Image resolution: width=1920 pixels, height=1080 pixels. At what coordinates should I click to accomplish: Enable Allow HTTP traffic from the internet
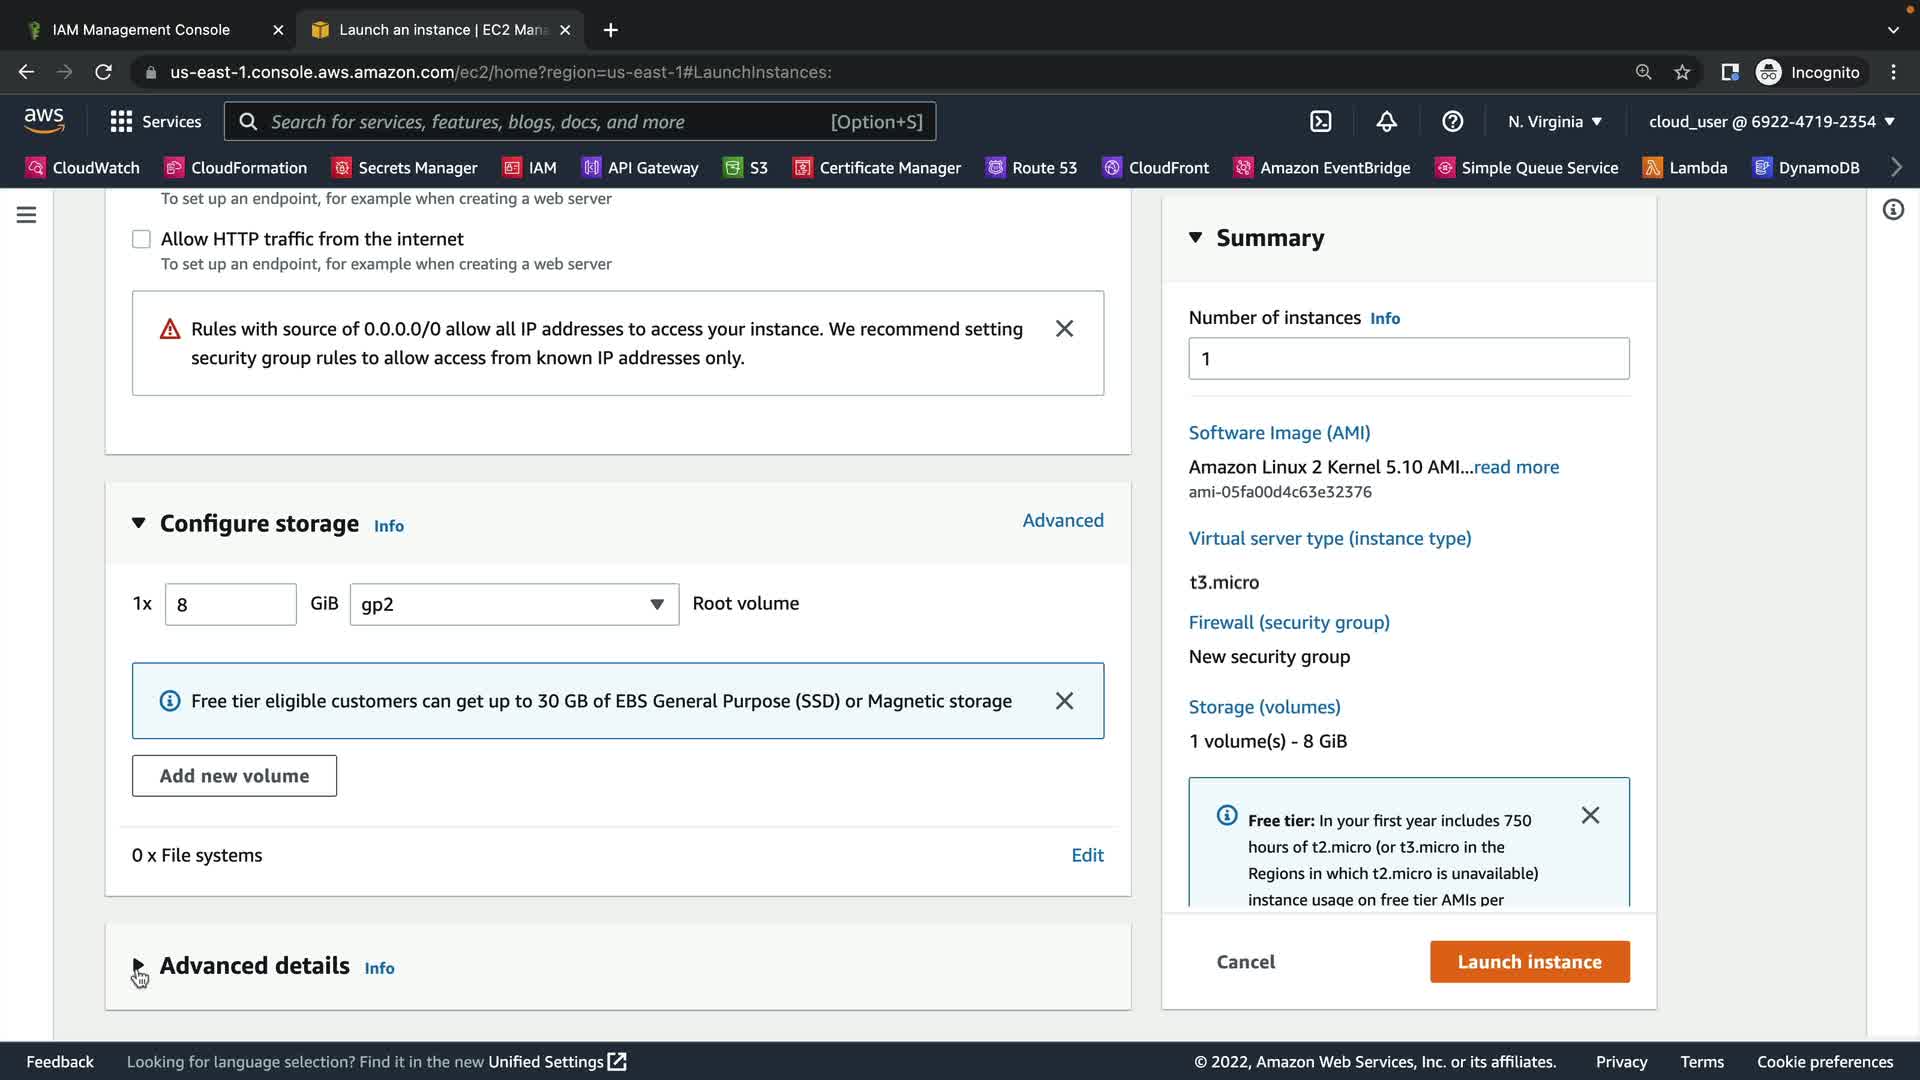point(142,239)
